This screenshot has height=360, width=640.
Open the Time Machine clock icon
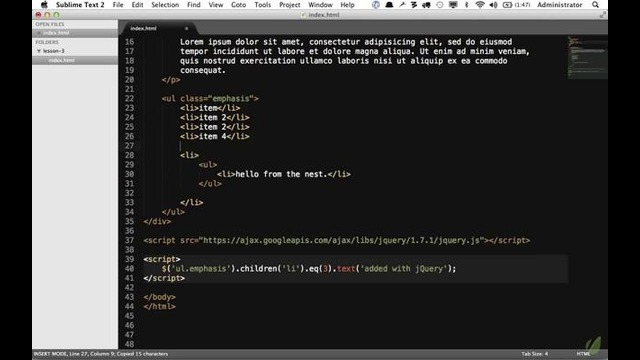440,5
